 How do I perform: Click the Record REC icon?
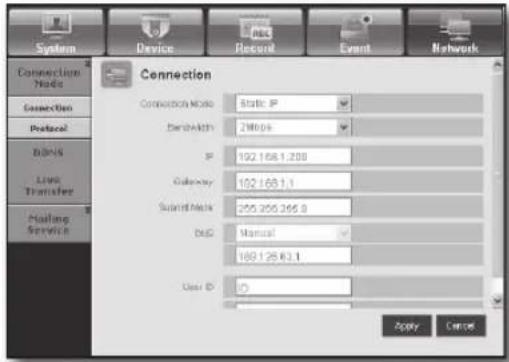256,27
